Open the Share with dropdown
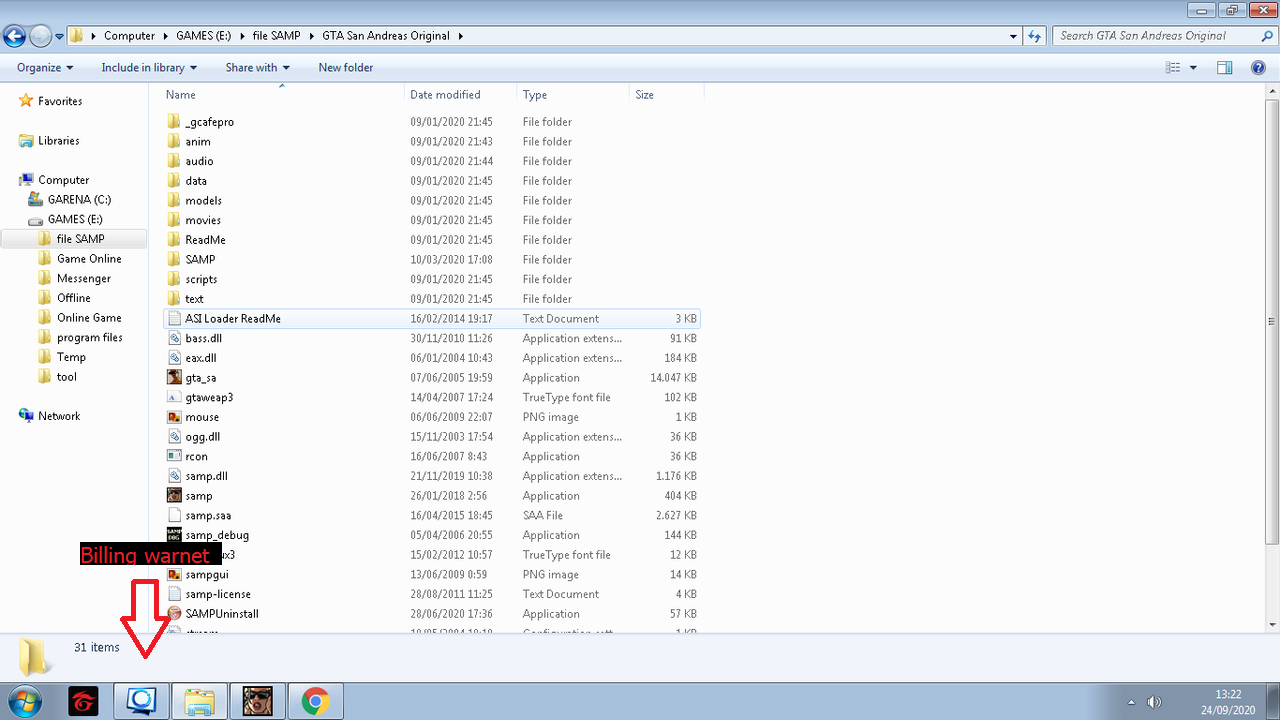This screenshot has height=720, width=1280. [x=257, y=68]
